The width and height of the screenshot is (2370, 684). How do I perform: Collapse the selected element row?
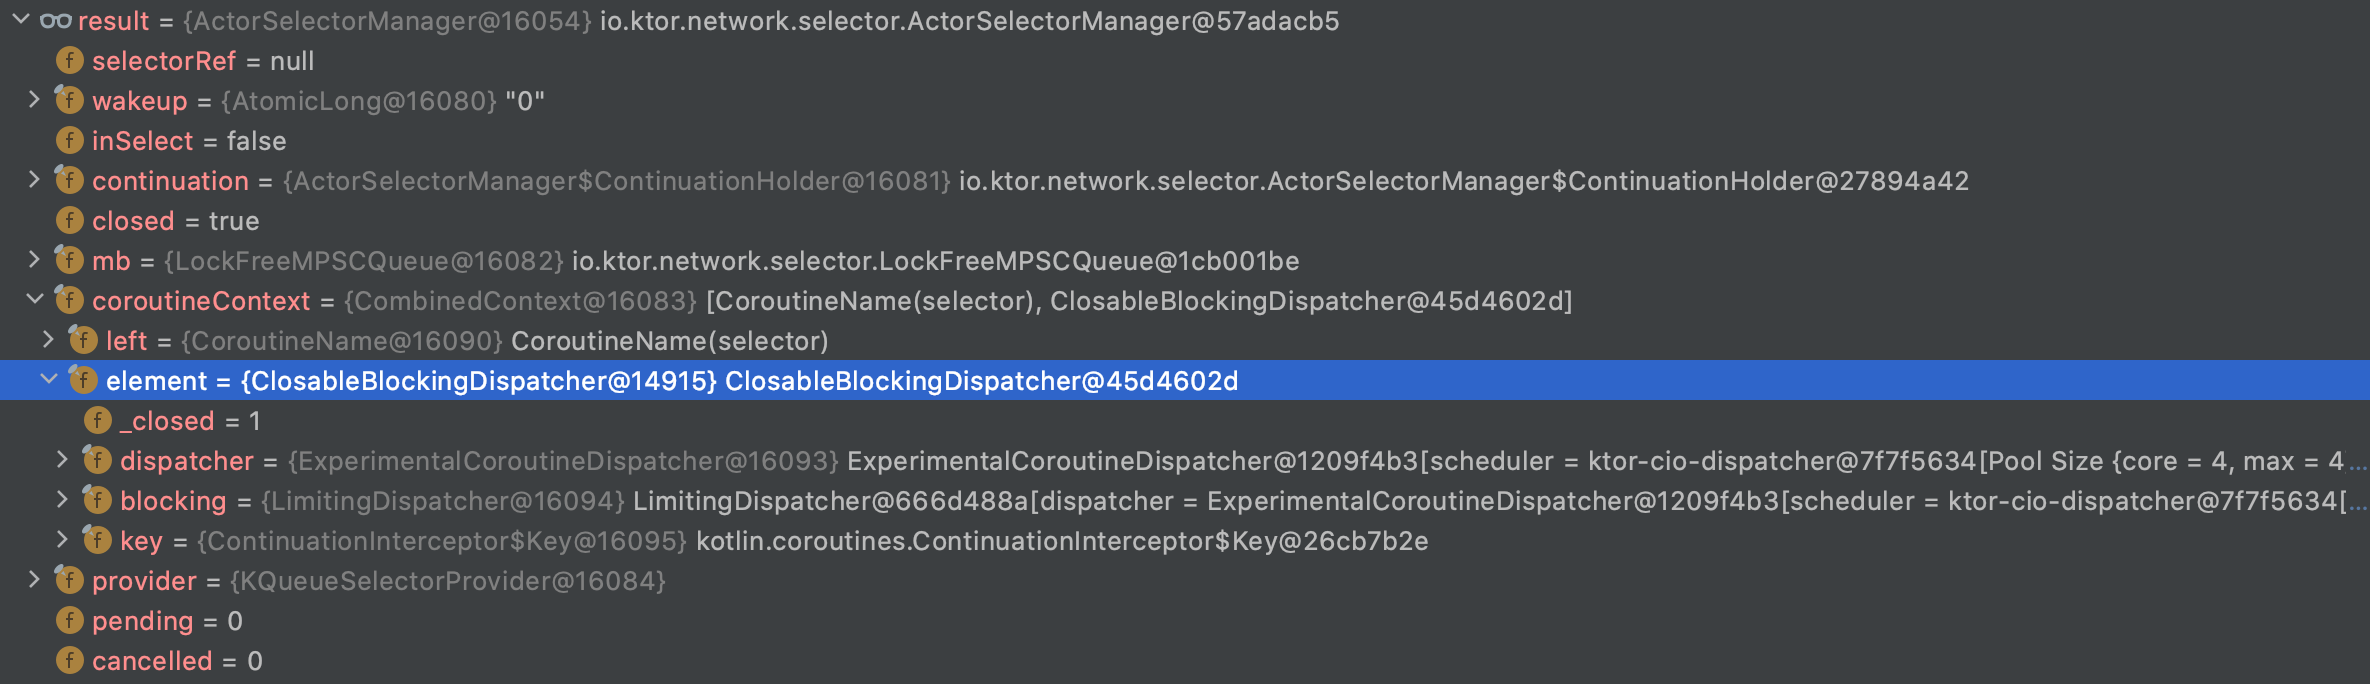coord(45,381)
